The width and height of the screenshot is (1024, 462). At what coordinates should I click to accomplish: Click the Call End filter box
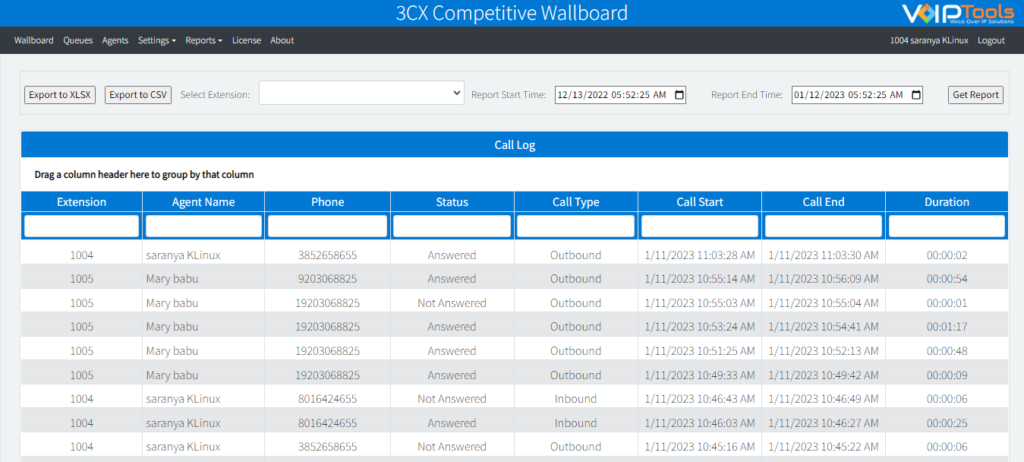(x=823, y=226)
